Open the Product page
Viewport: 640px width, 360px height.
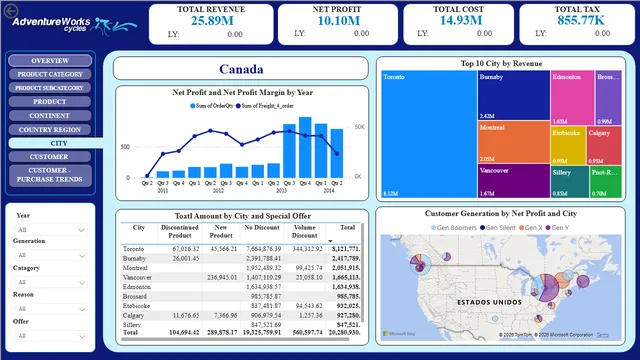point(50,102)
